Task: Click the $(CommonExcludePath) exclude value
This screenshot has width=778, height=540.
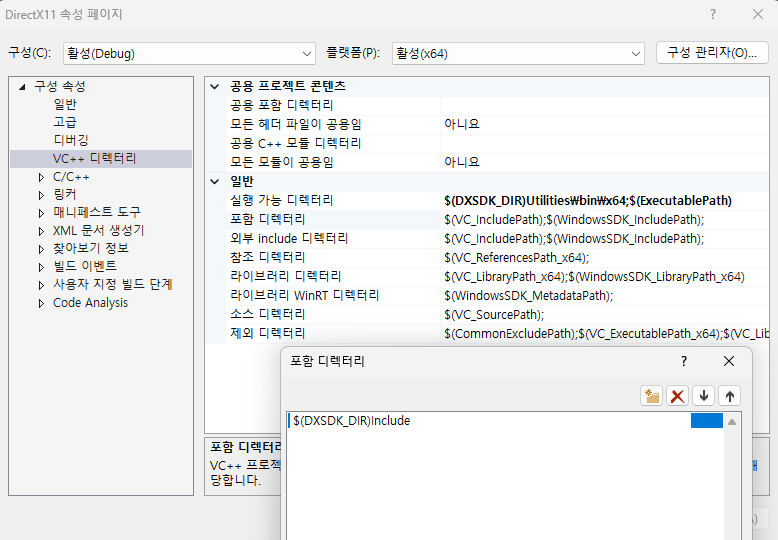Action: pyautogui.click(x=606, y=334)
